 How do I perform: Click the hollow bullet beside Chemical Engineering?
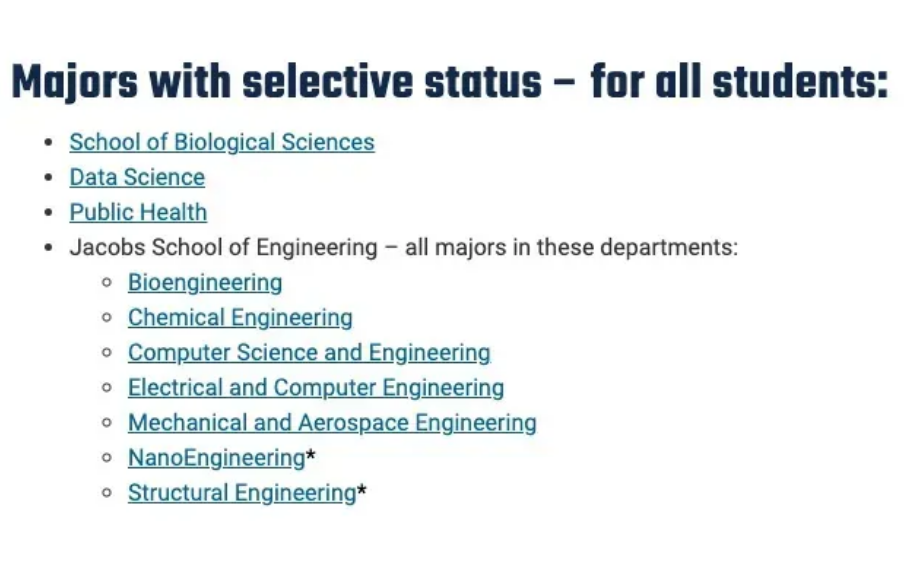pos(106,318)
